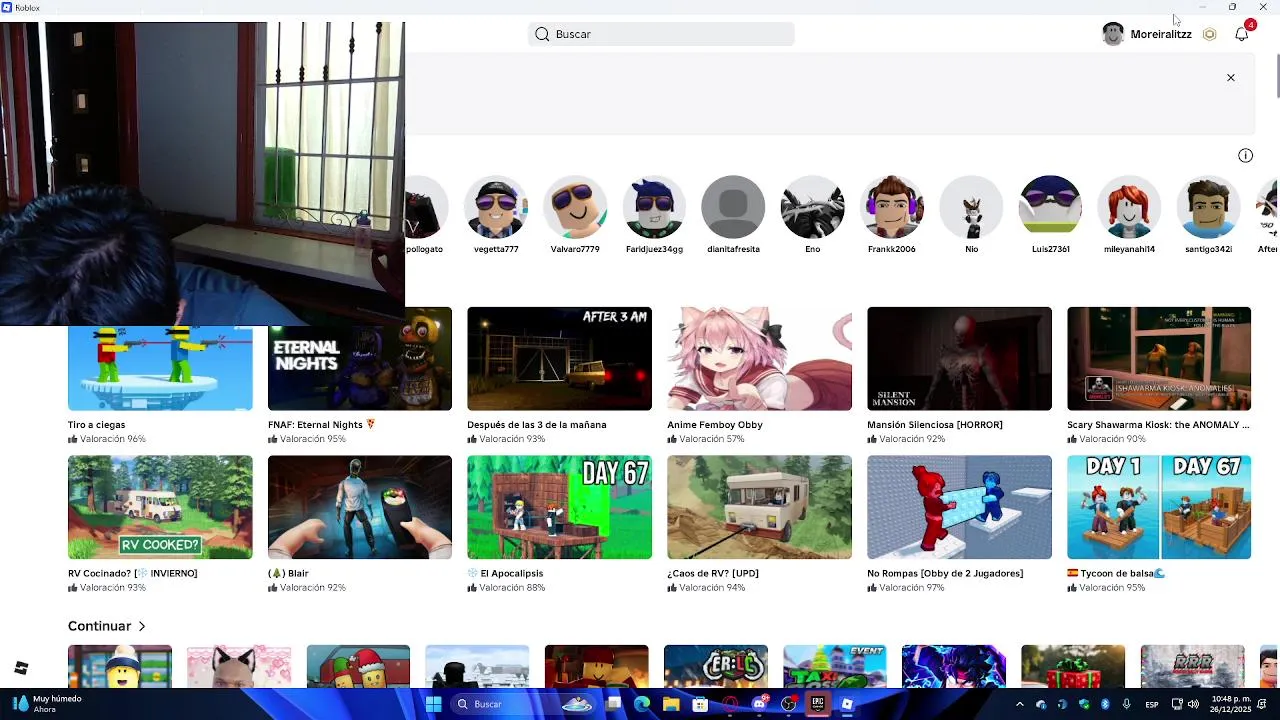Open Microsoft Edge from taskbar

point(642,704)
